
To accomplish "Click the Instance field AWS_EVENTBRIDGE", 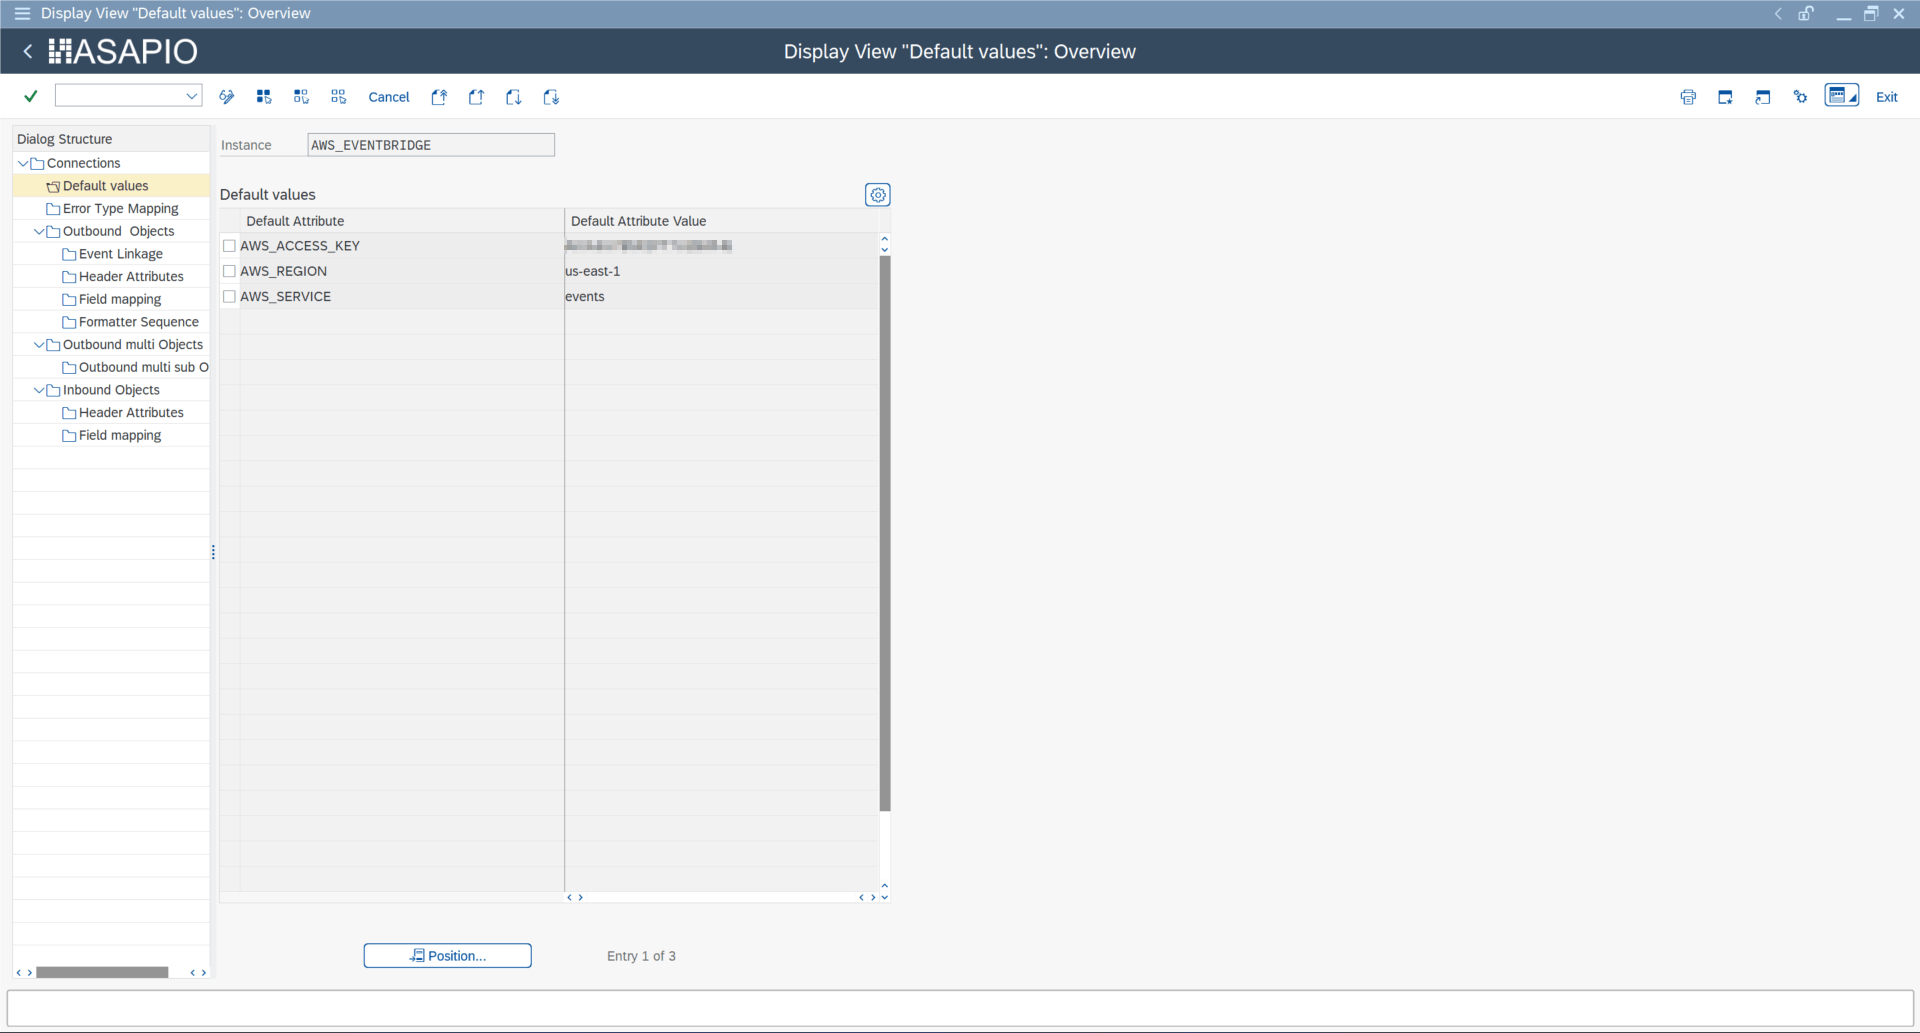I will coord(431,145).
